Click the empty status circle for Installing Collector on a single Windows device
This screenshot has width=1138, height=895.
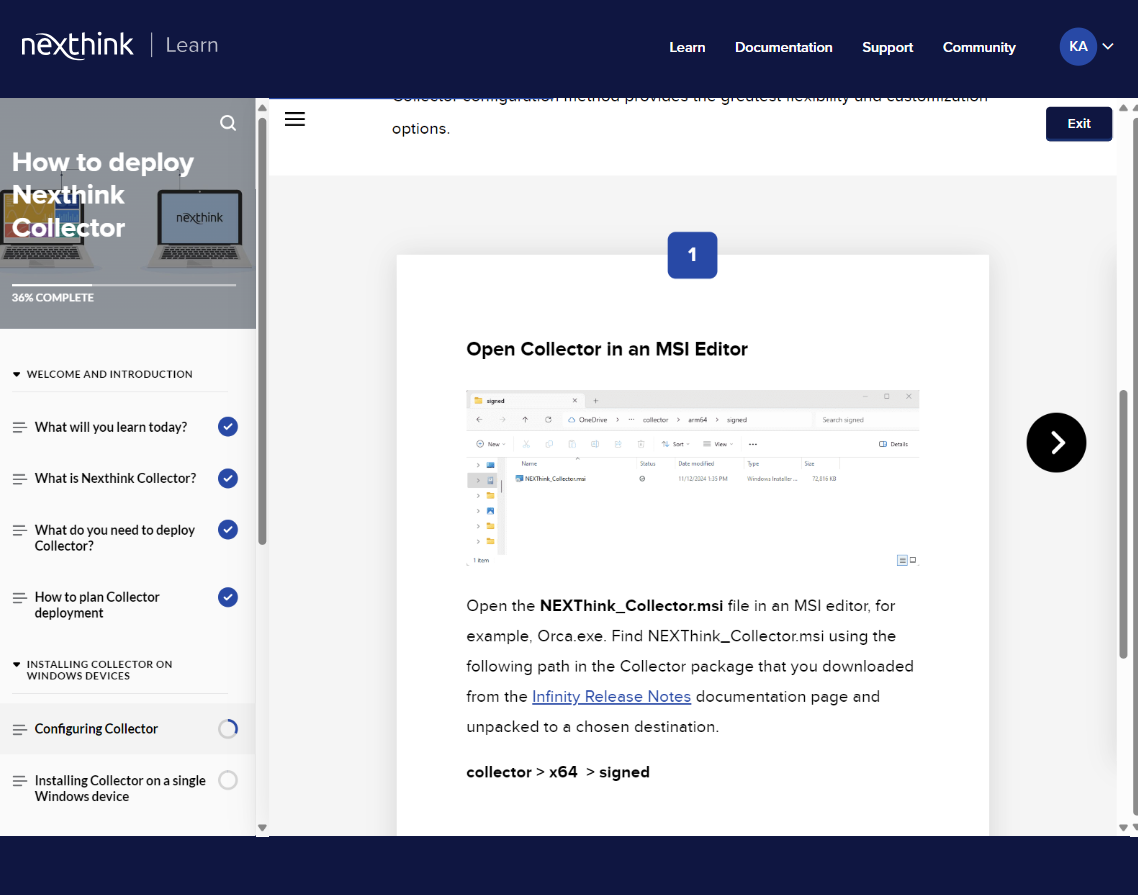coord(228,780)
